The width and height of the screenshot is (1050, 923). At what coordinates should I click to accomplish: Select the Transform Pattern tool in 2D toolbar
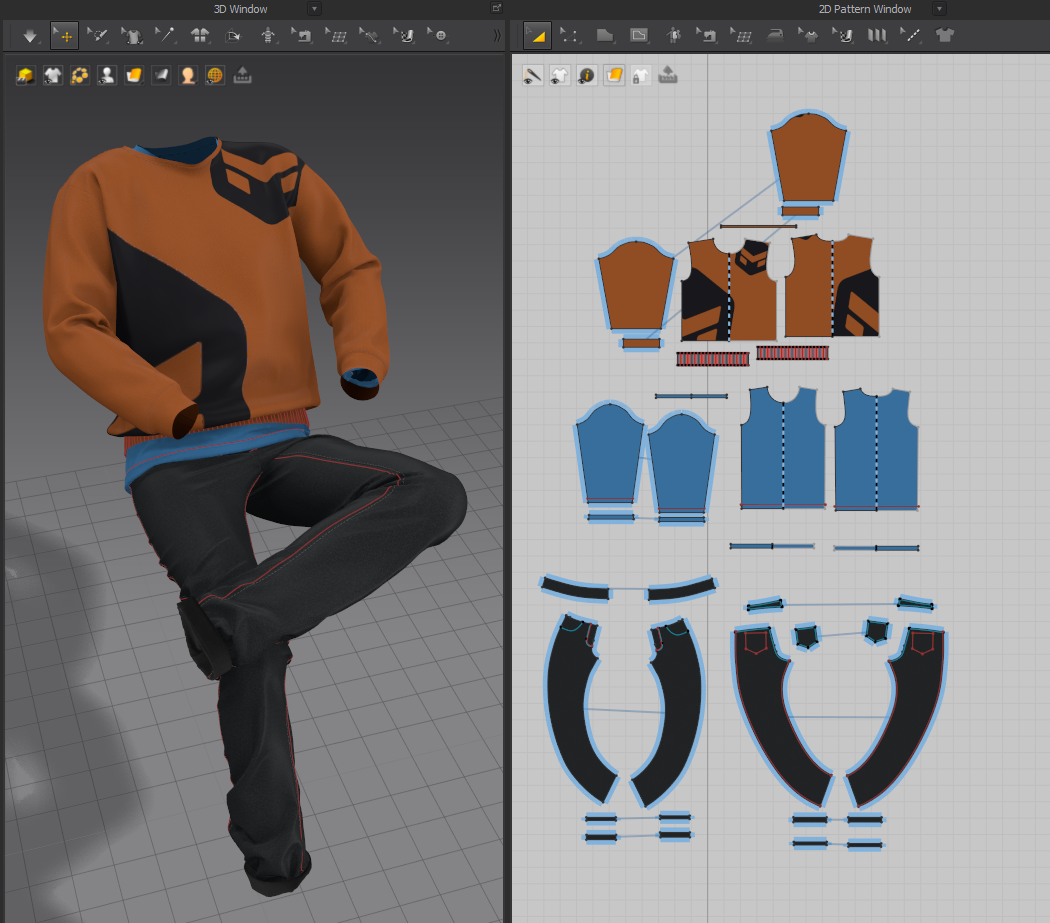[537, 36]
